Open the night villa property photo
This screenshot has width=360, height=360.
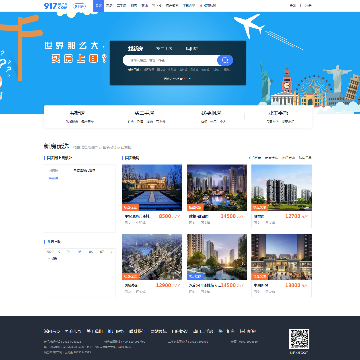pos(152,188)
